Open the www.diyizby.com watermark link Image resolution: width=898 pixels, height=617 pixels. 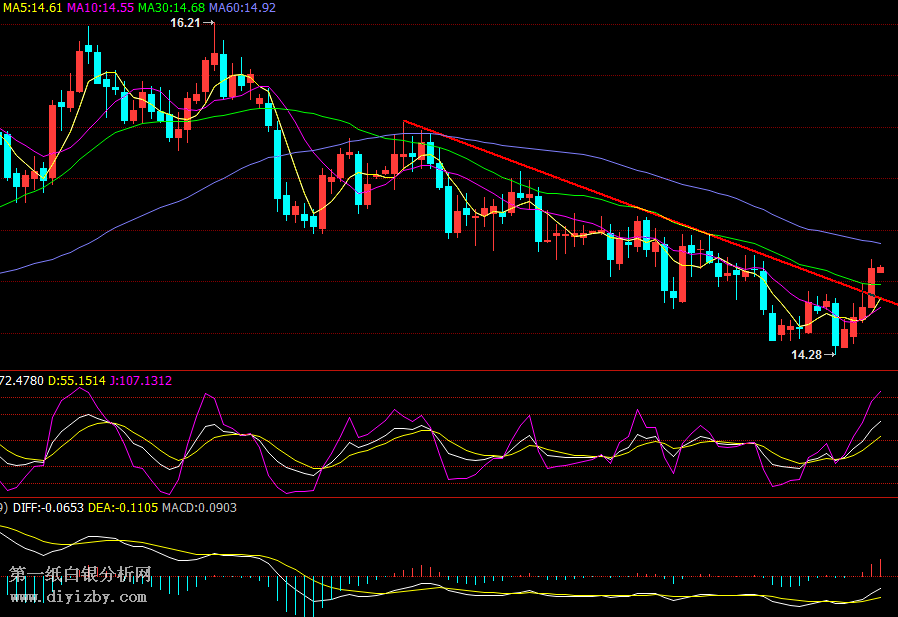point(79,597)
